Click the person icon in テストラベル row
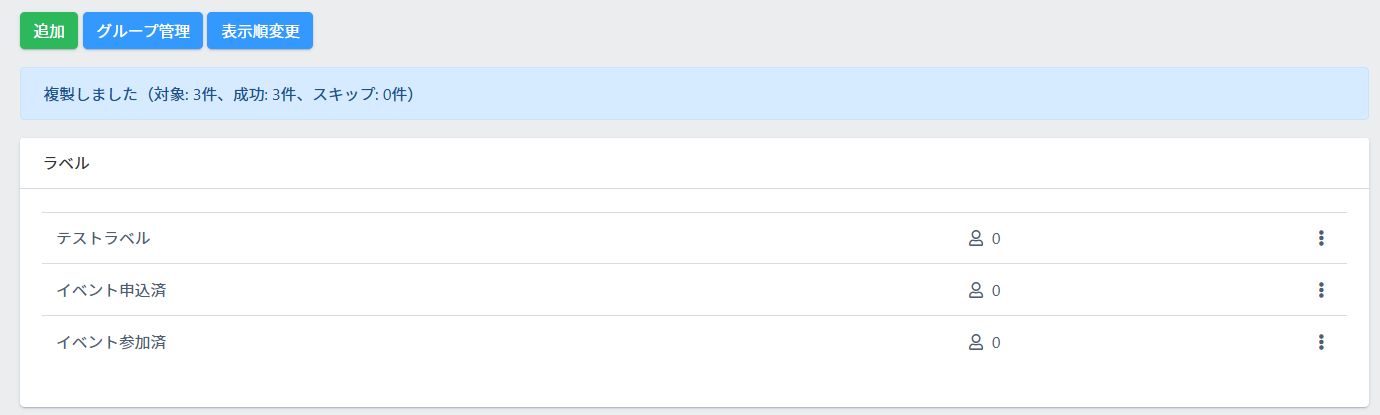This screenshot has width=1380, height=415. [x=976, y=238]
